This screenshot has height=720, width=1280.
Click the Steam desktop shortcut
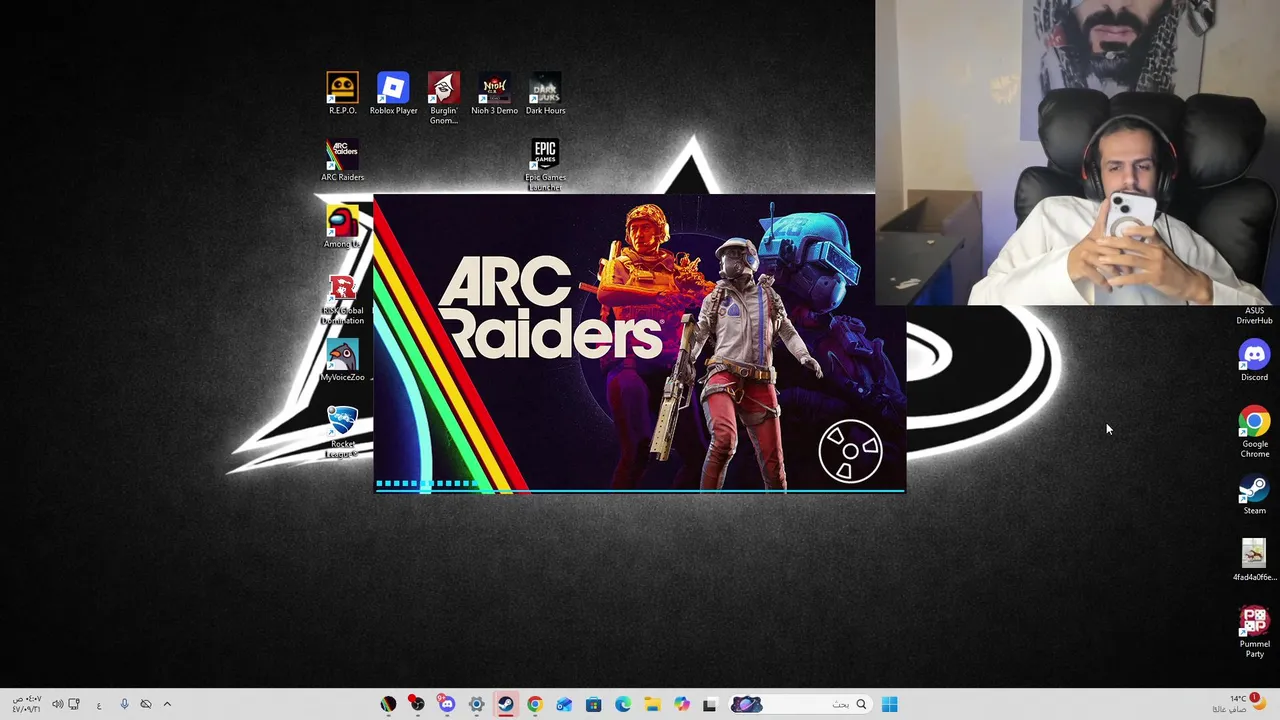[x=1254, y=494]
